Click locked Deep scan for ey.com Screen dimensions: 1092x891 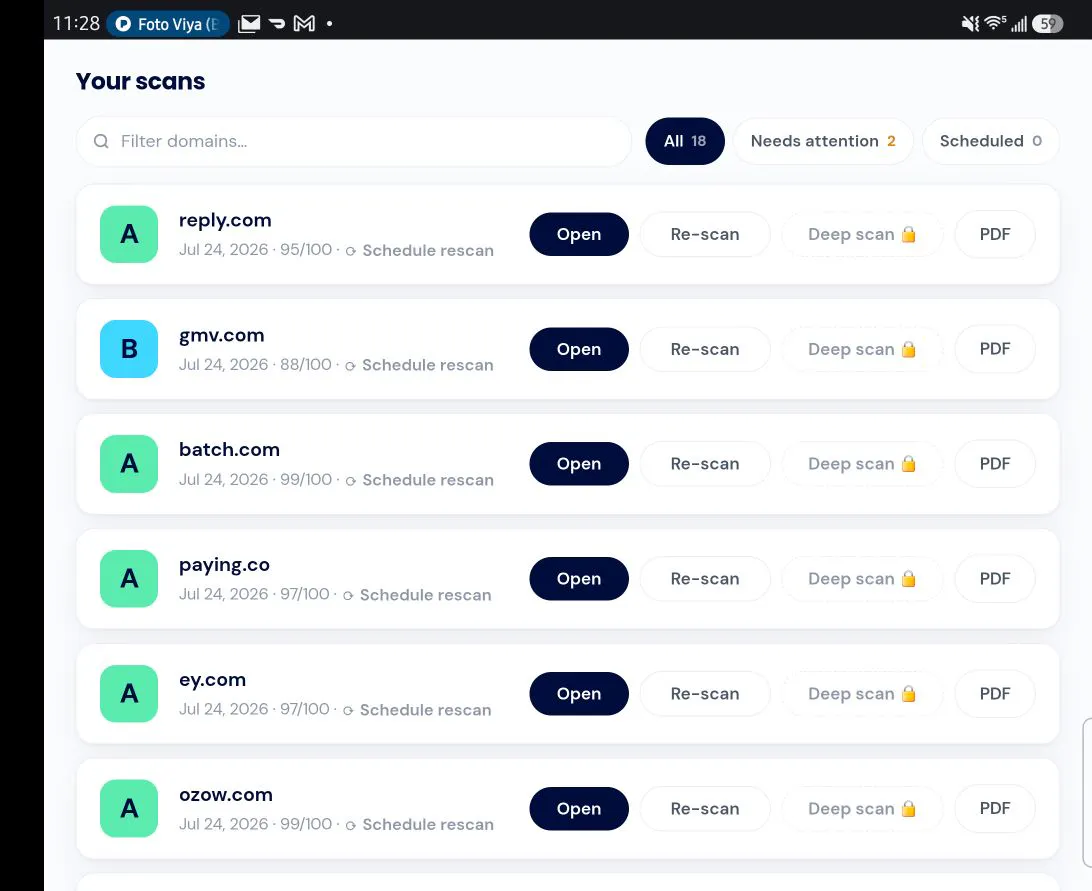tap(861, 694)
